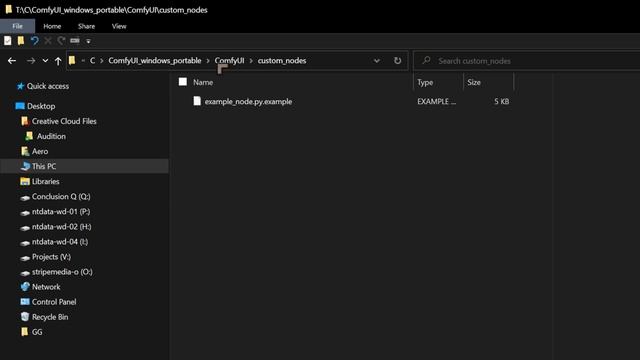Image resolution: width=640 pixels, height=360 pixels.
Task: Click the search magnifier icon
Action: point(427,60)
